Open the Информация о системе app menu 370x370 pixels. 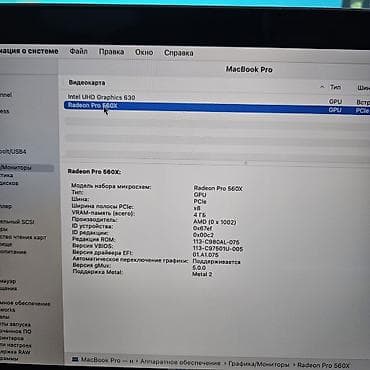click(x=29, y=51)
